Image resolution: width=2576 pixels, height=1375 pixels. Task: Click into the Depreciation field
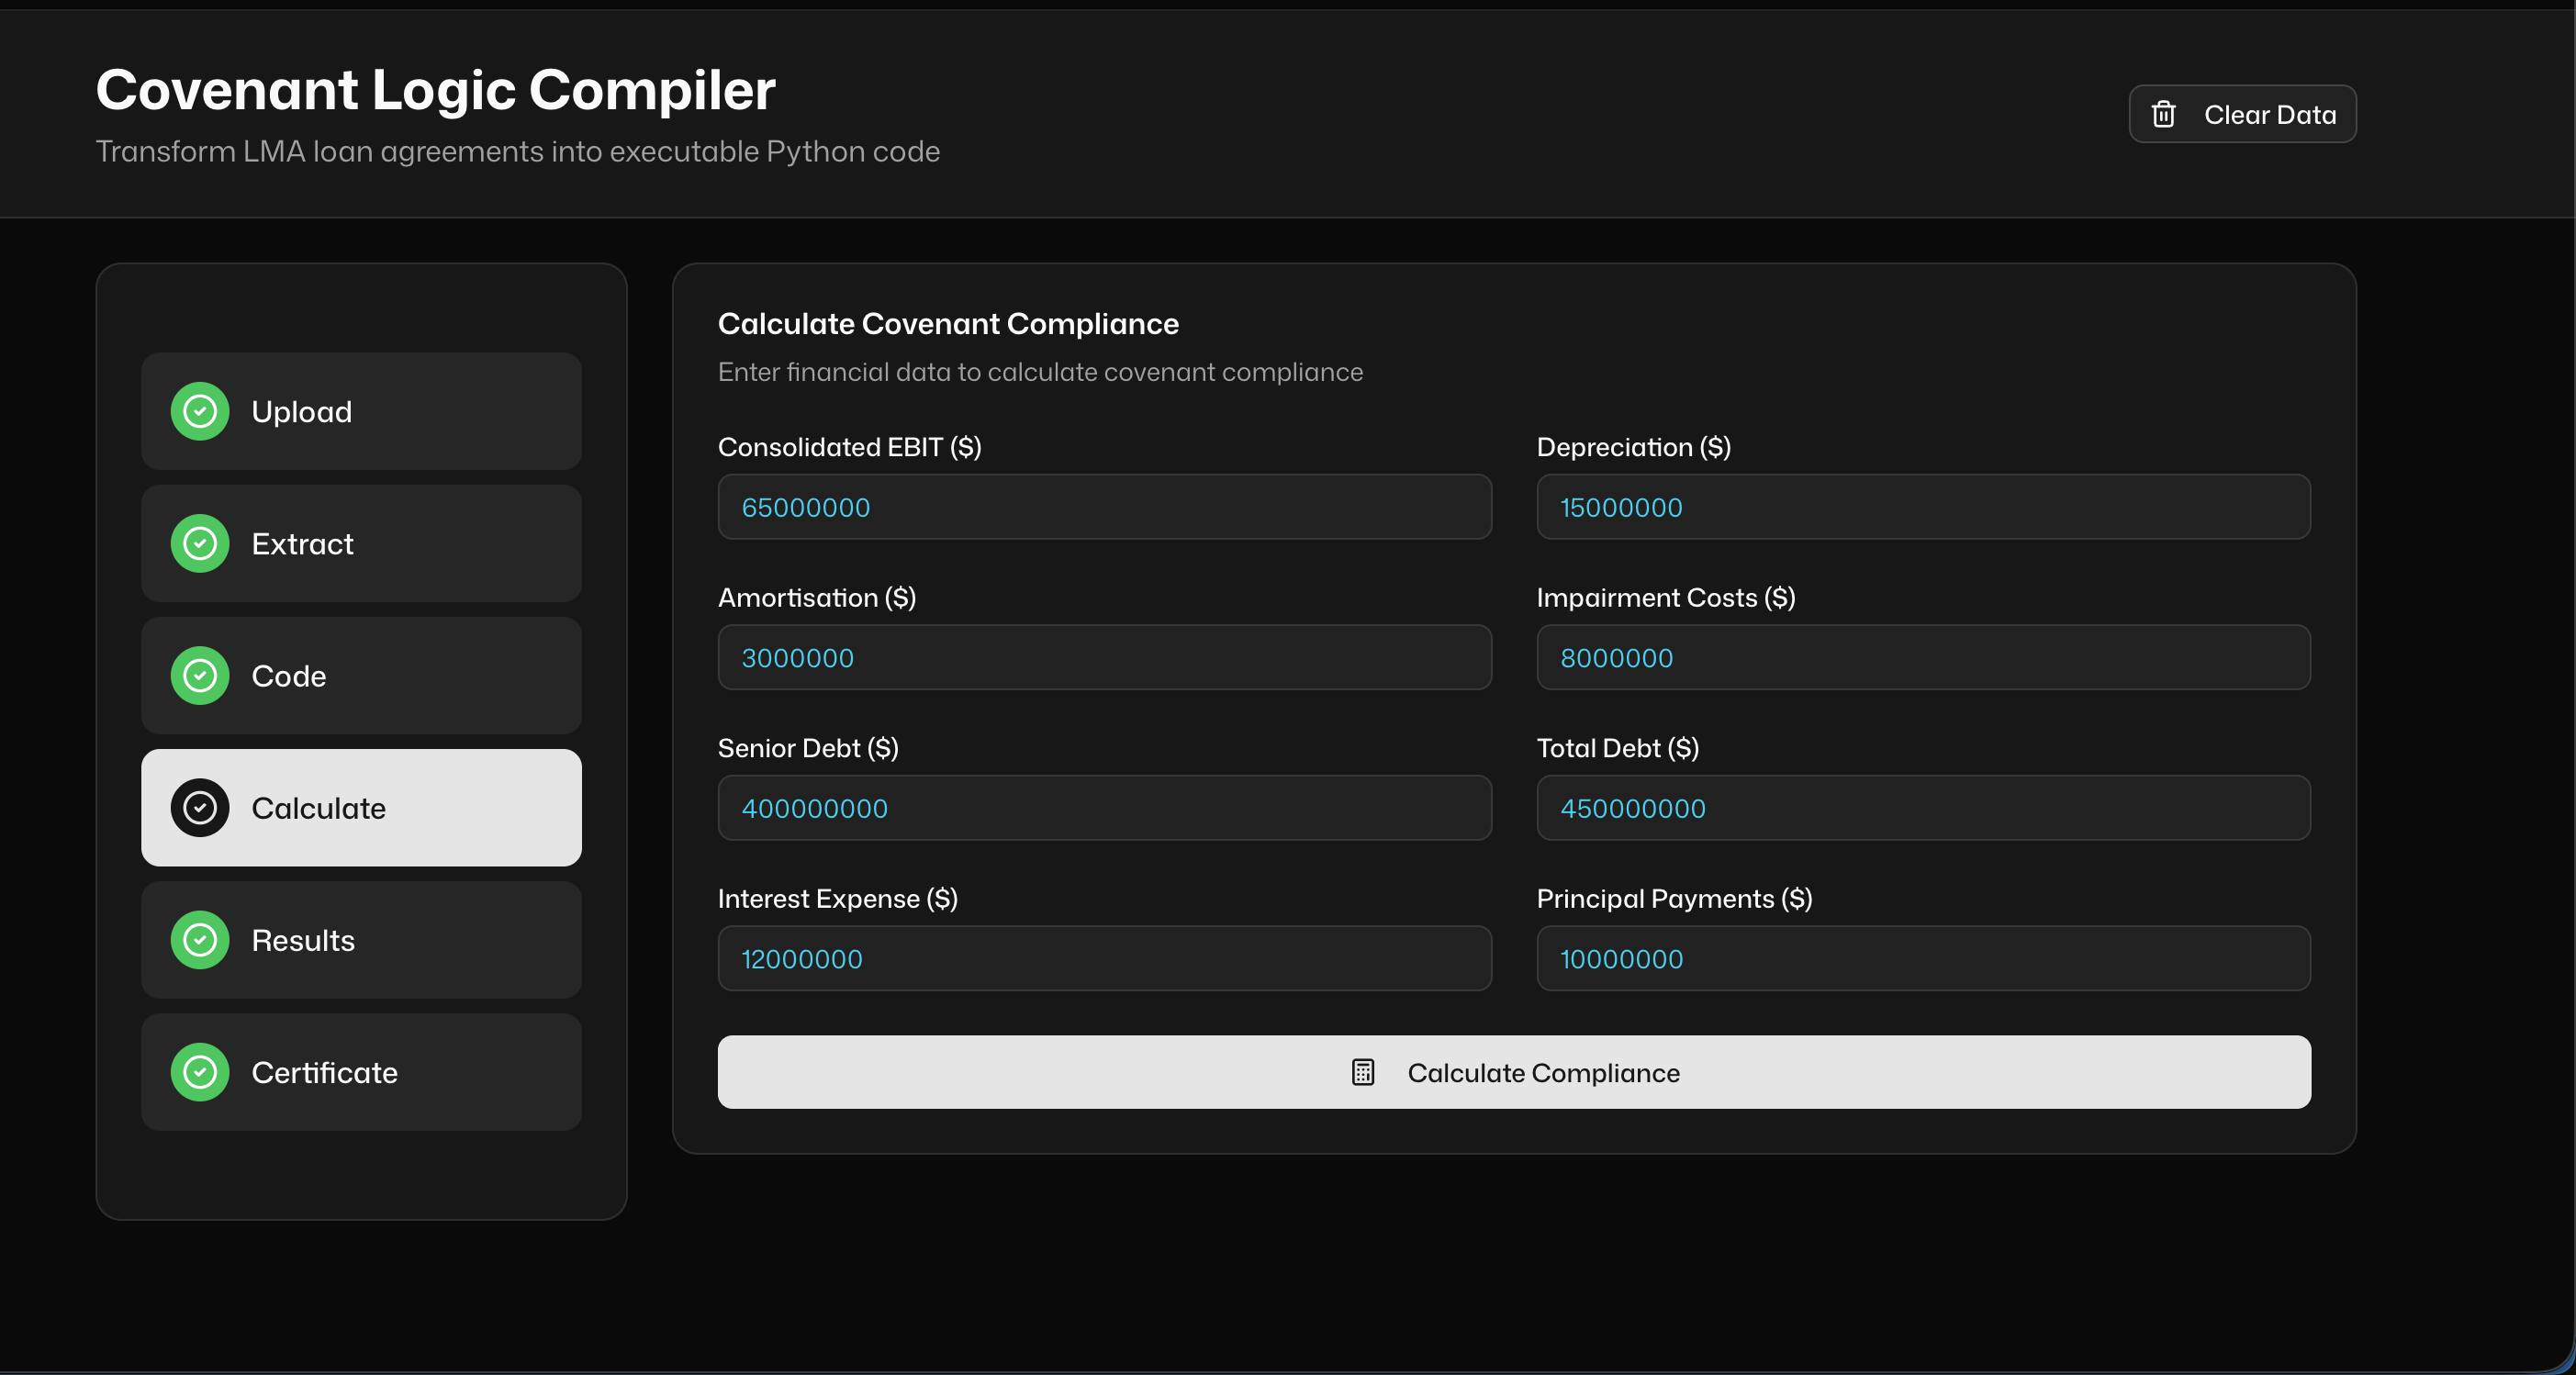(1922, 507)
